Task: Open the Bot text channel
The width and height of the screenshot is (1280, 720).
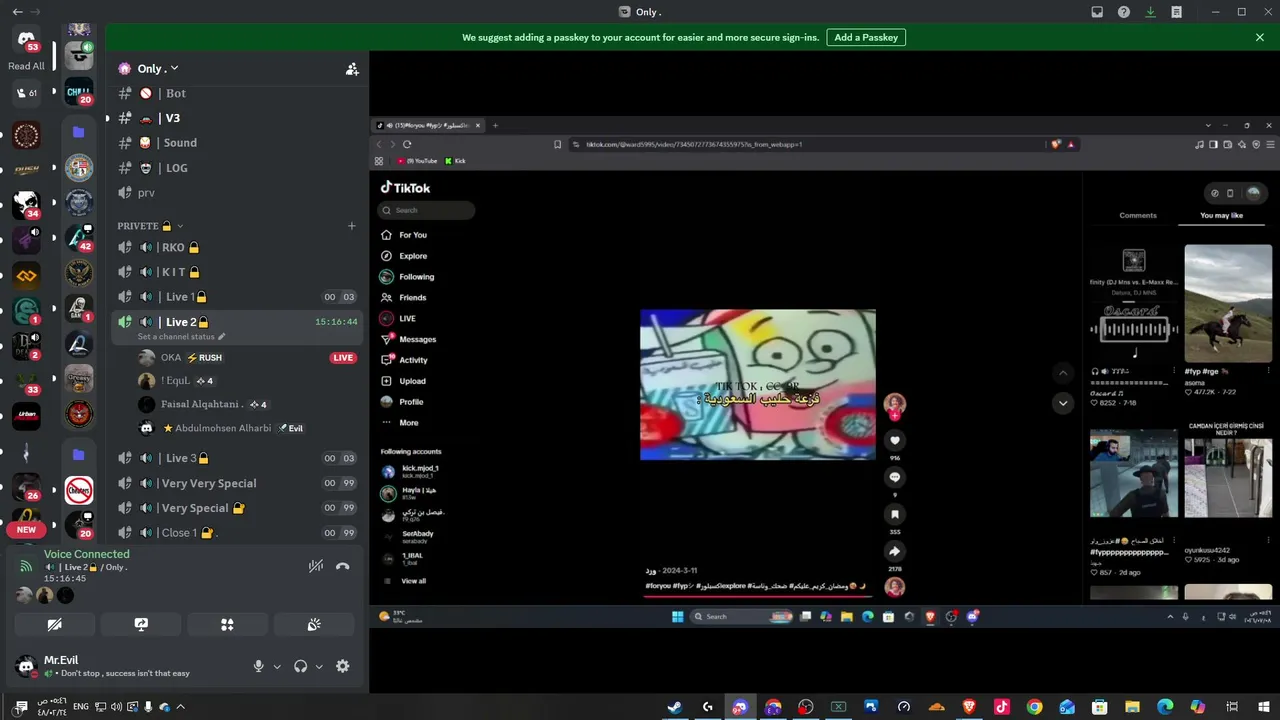Action: (x=236, y=93)
